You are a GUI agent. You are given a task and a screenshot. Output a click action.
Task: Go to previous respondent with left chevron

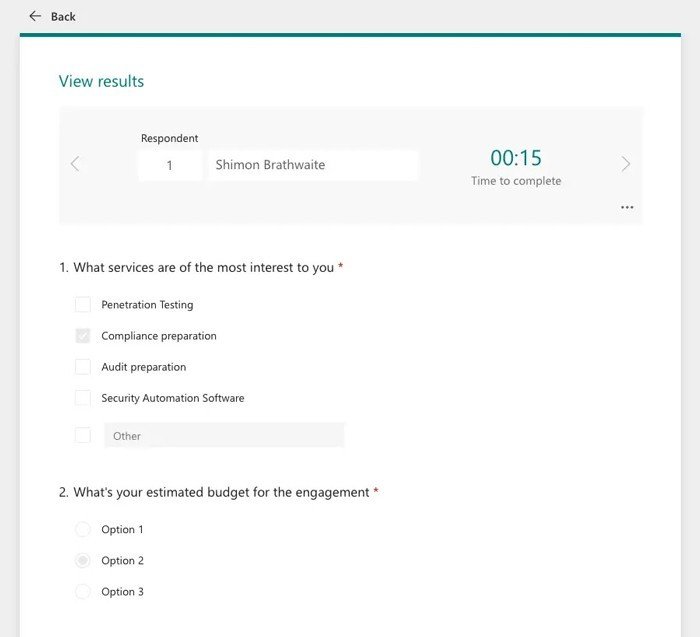(75, 164)
